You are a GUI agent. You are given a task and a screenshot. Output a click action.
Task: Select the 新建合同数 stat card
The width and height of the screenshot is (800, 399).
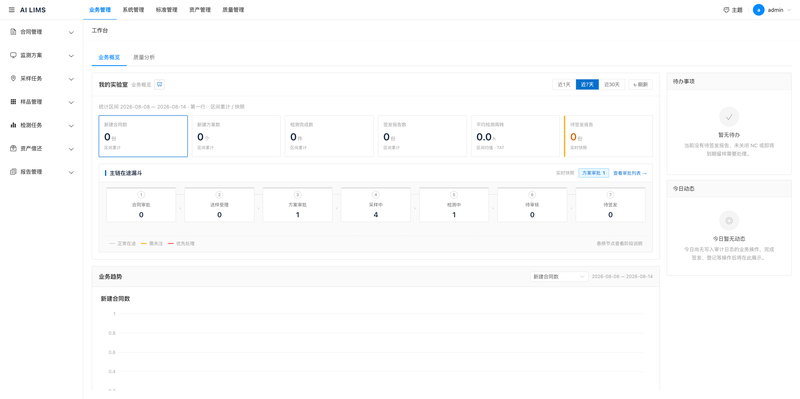143,136
